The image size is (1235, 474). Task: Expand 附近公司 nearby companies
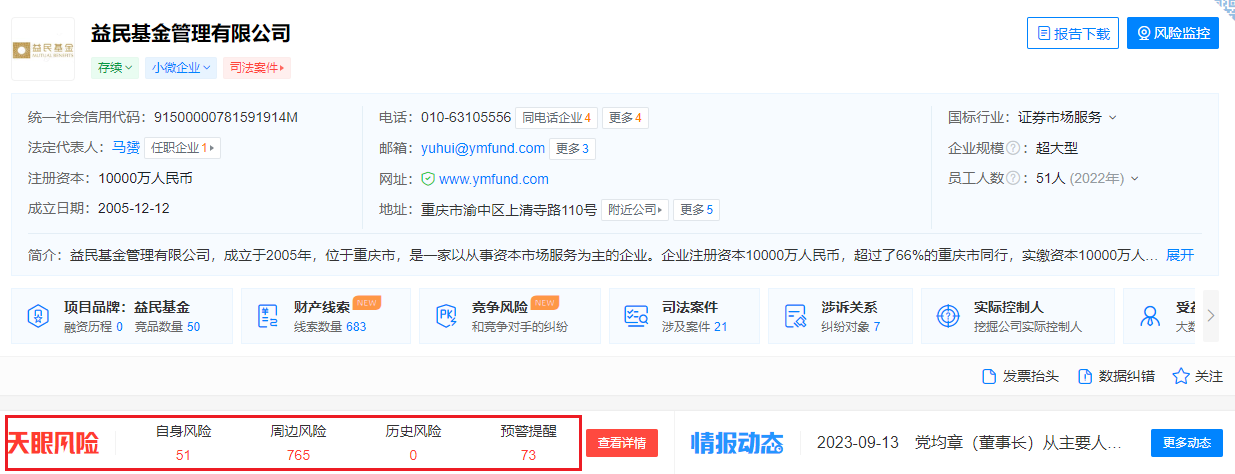coord(635,210)
